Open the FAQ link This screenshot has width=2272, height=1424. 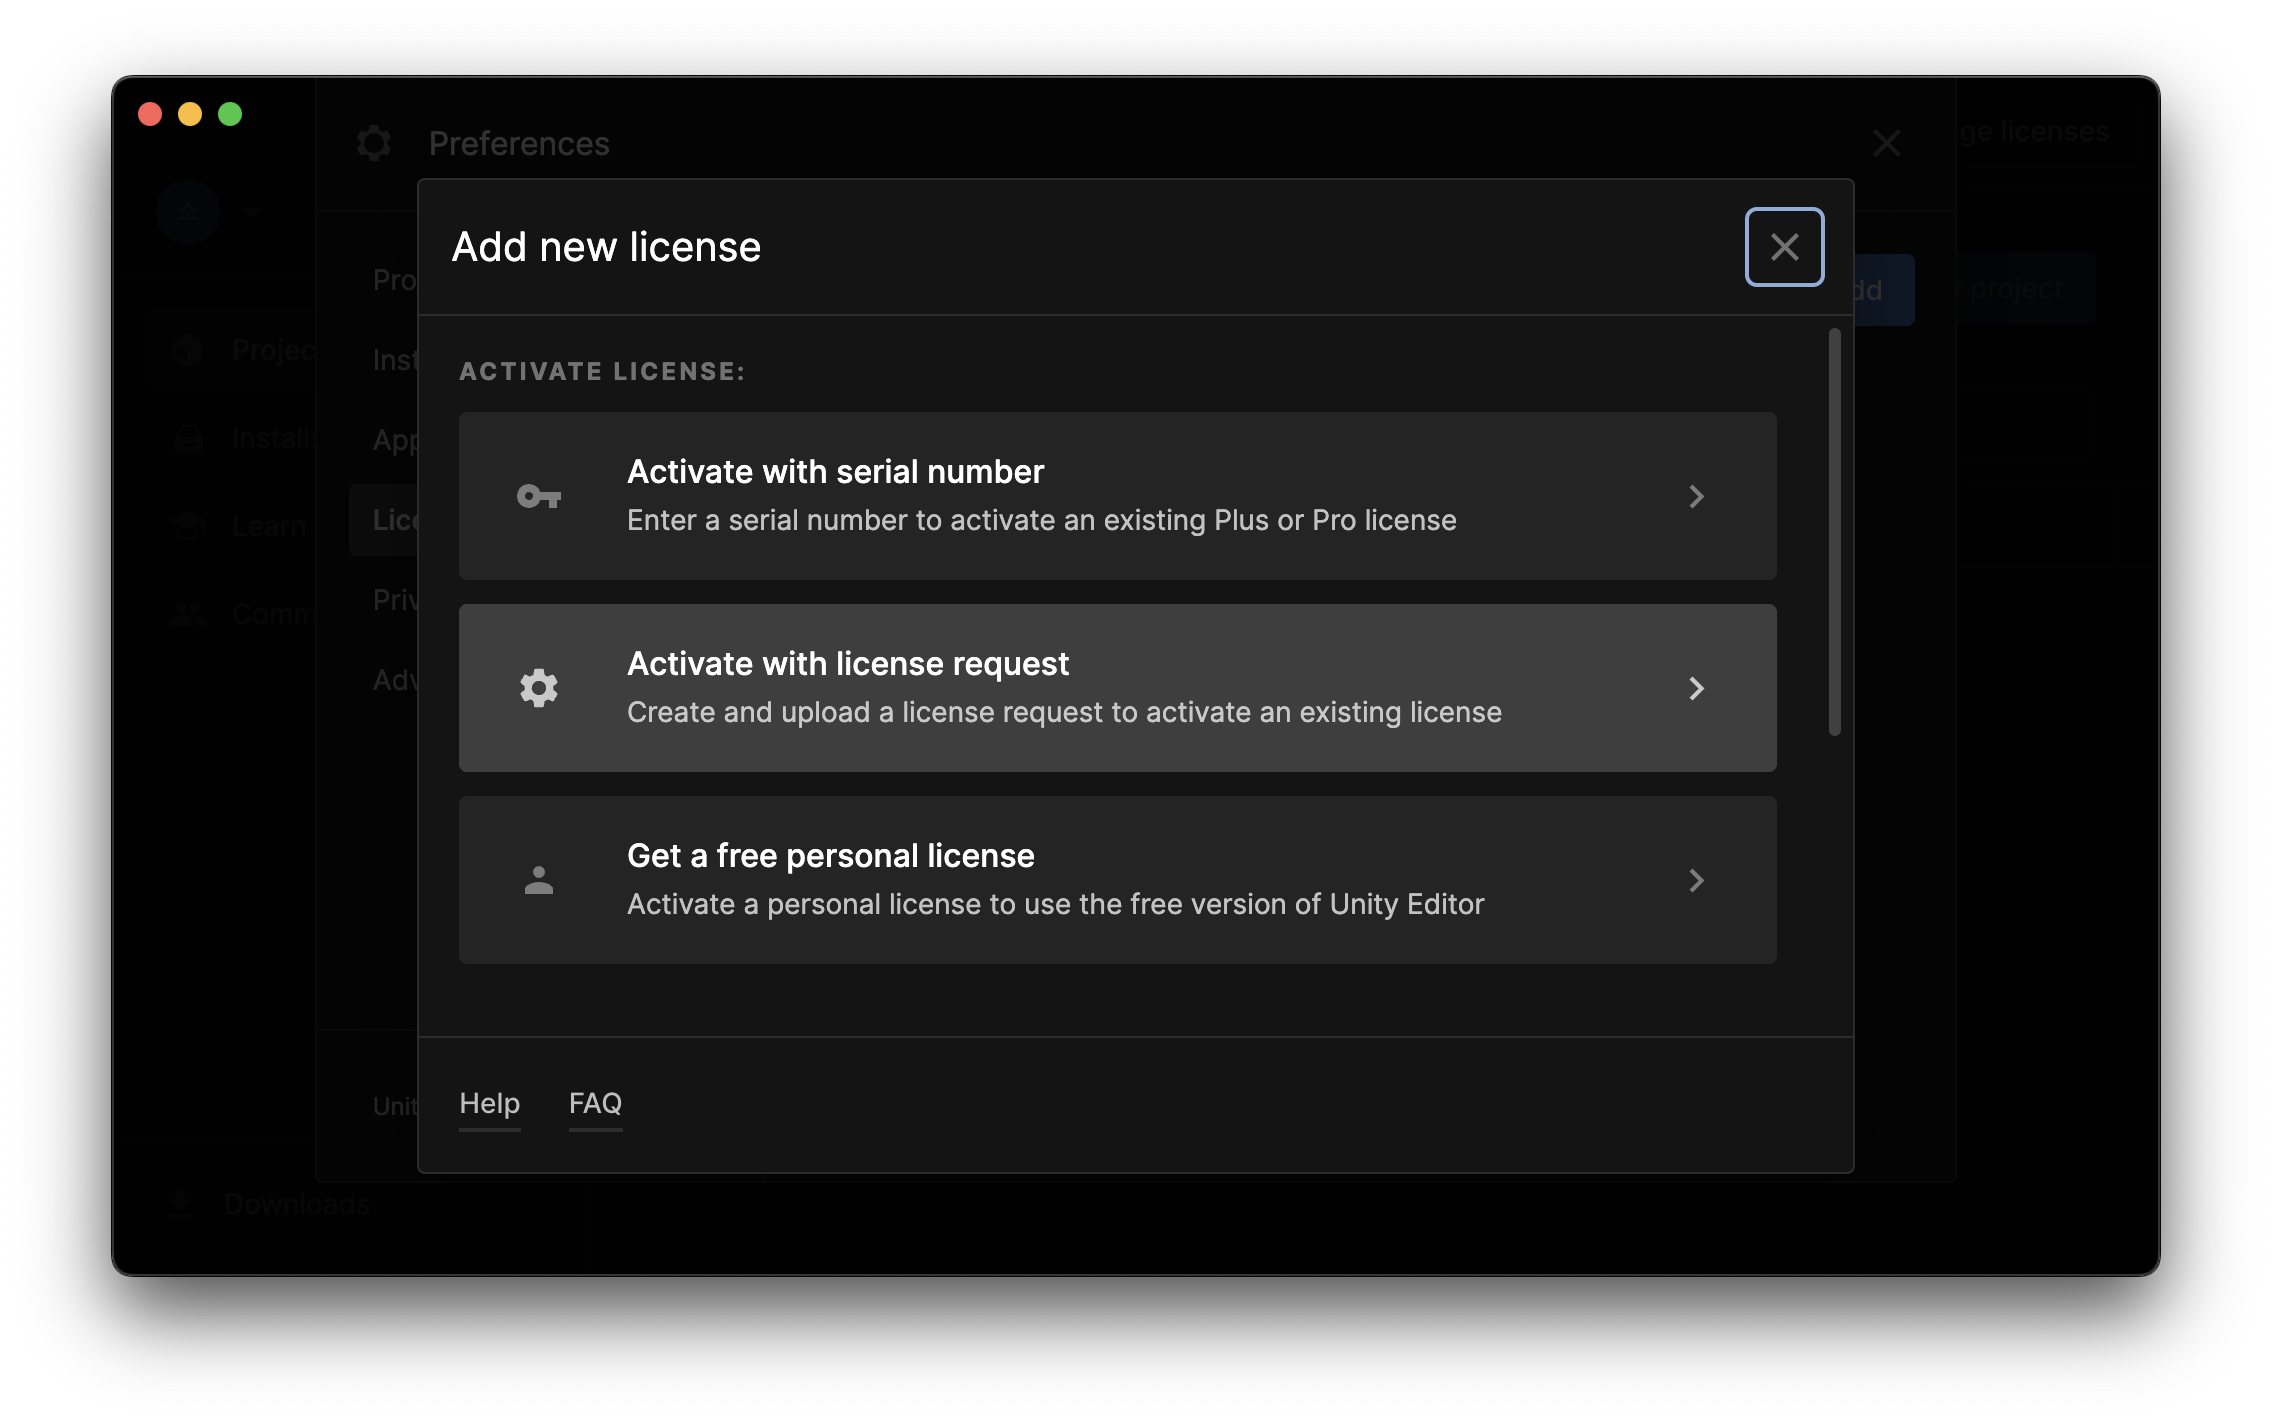[595, 1103]
